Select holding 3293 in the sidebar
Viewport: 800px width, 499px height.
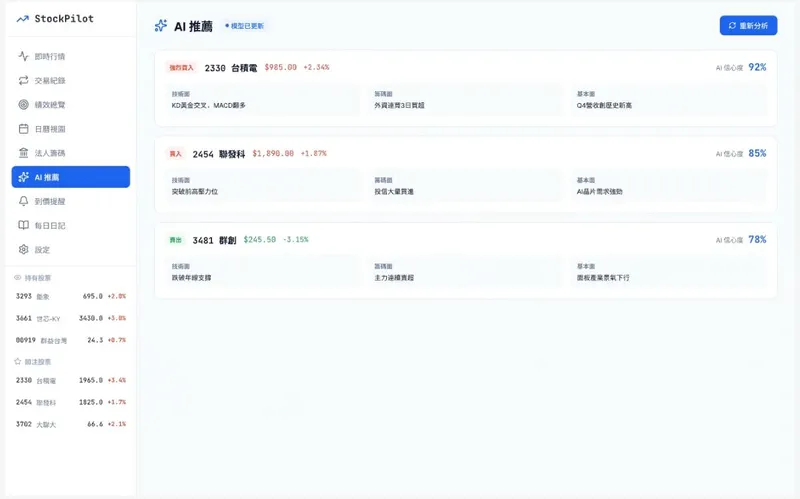click(71, 296)
